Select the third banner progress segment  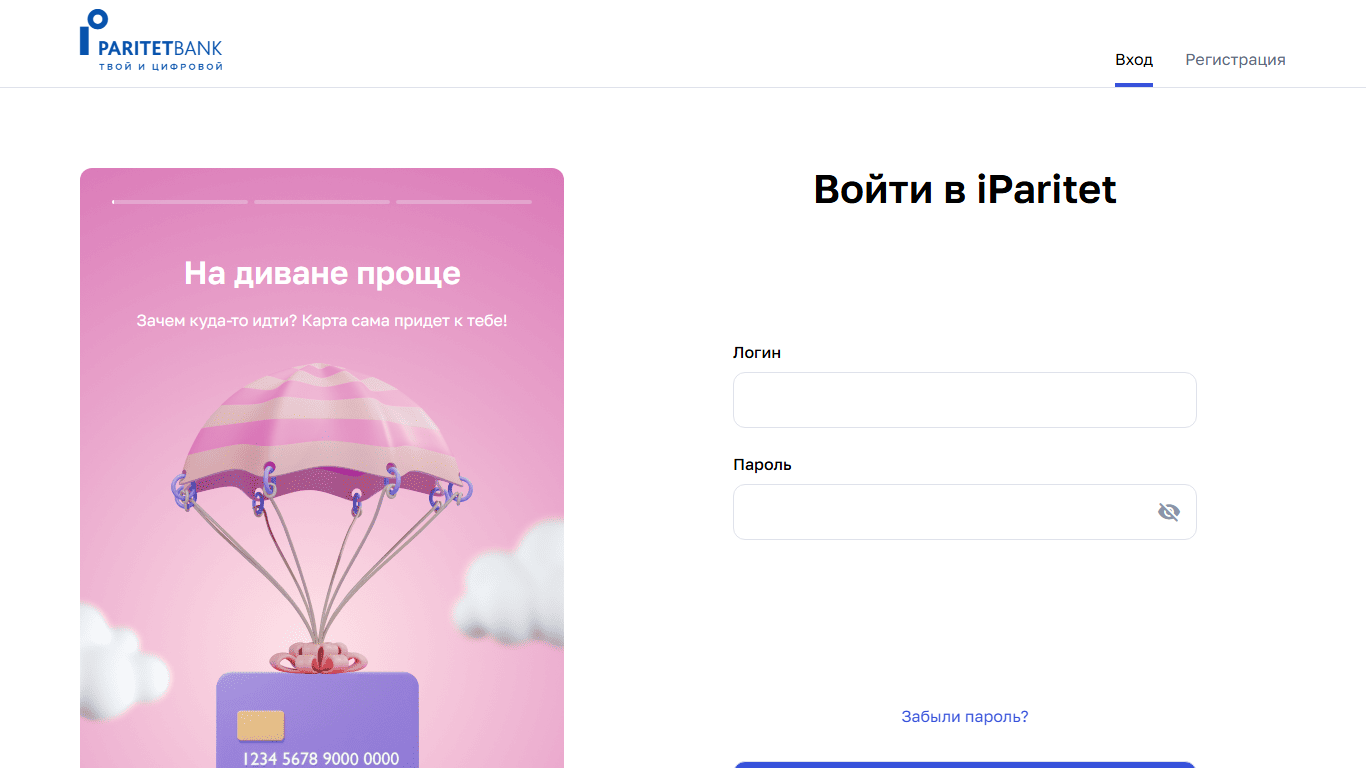click(x=464, y=202)
